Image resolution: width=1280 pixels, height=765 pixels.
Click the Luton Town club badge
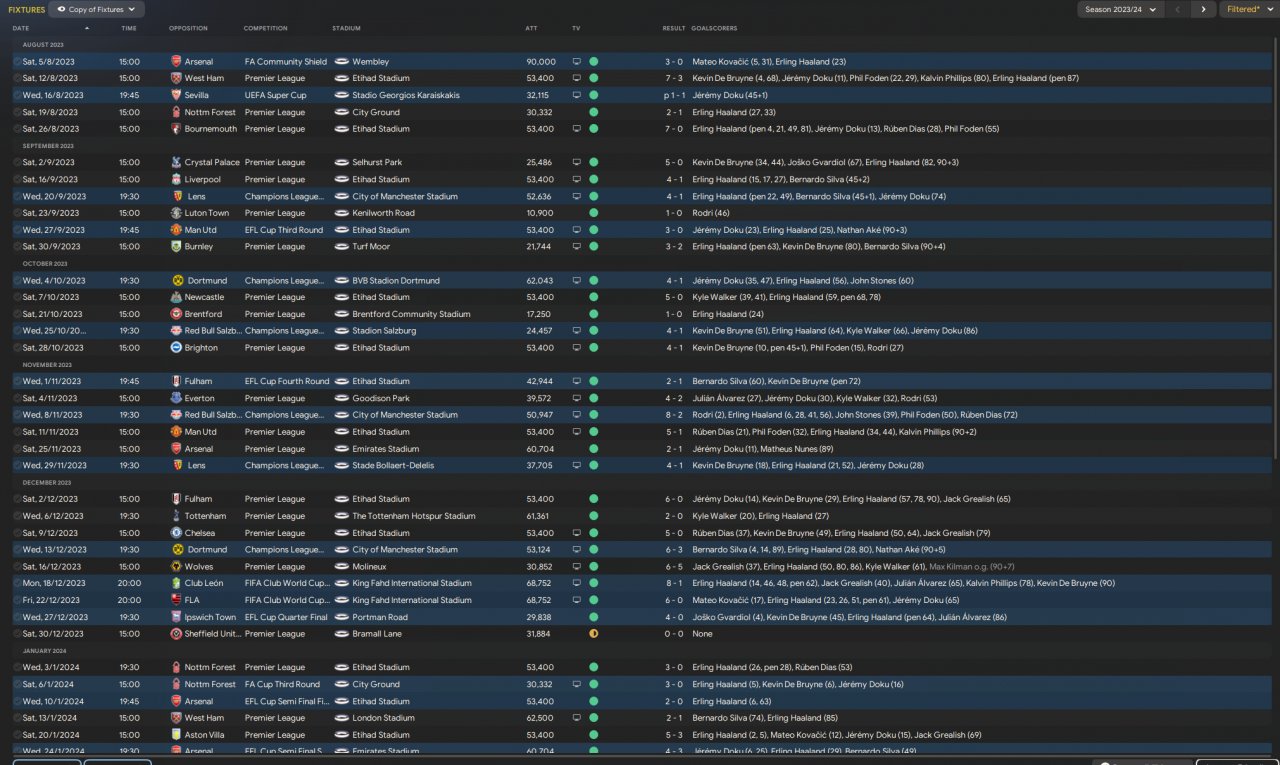click(177, 213)
